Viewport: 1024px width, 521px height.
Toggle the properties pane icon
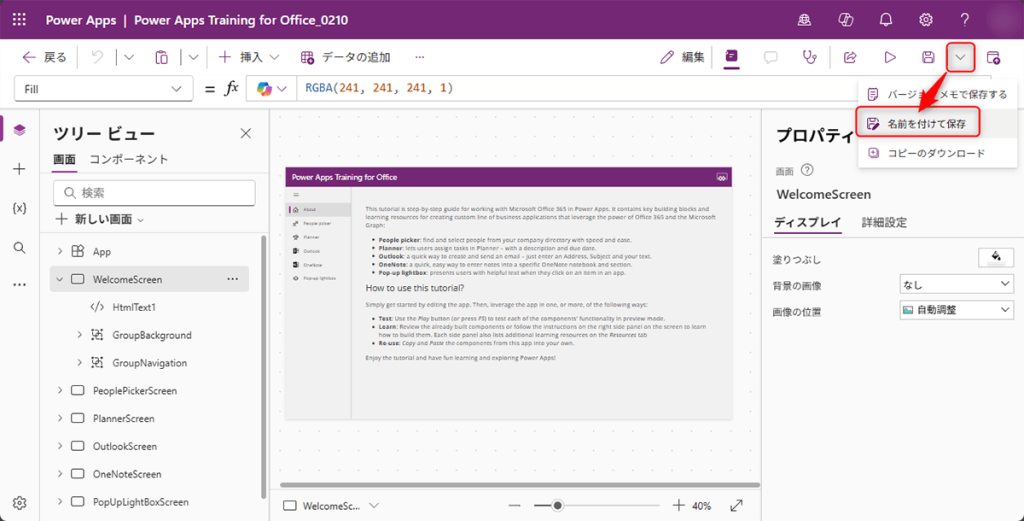pos(732,57)
